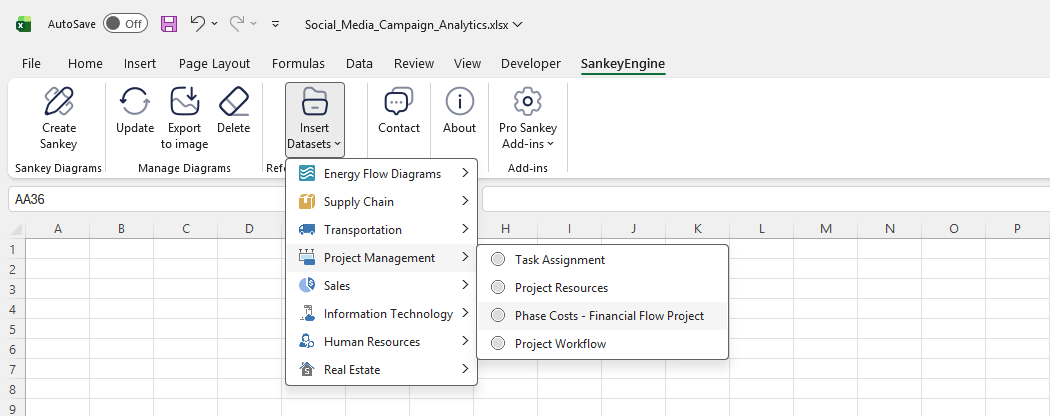The width and height of the screenshot is (1050, 416).
Task: Click the formula bar input
Action: (765, 200)
